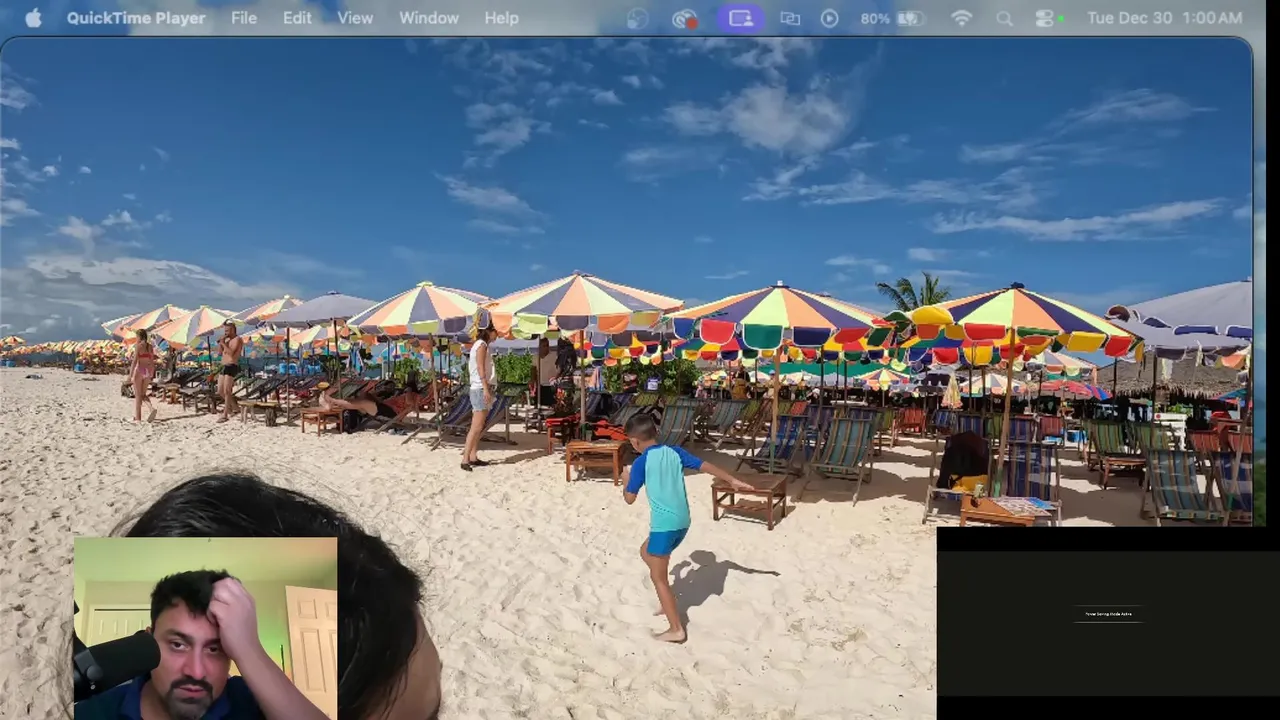Open the Edit menu
The width and height of the screenshot is (1280, 720).
(297, 18)
